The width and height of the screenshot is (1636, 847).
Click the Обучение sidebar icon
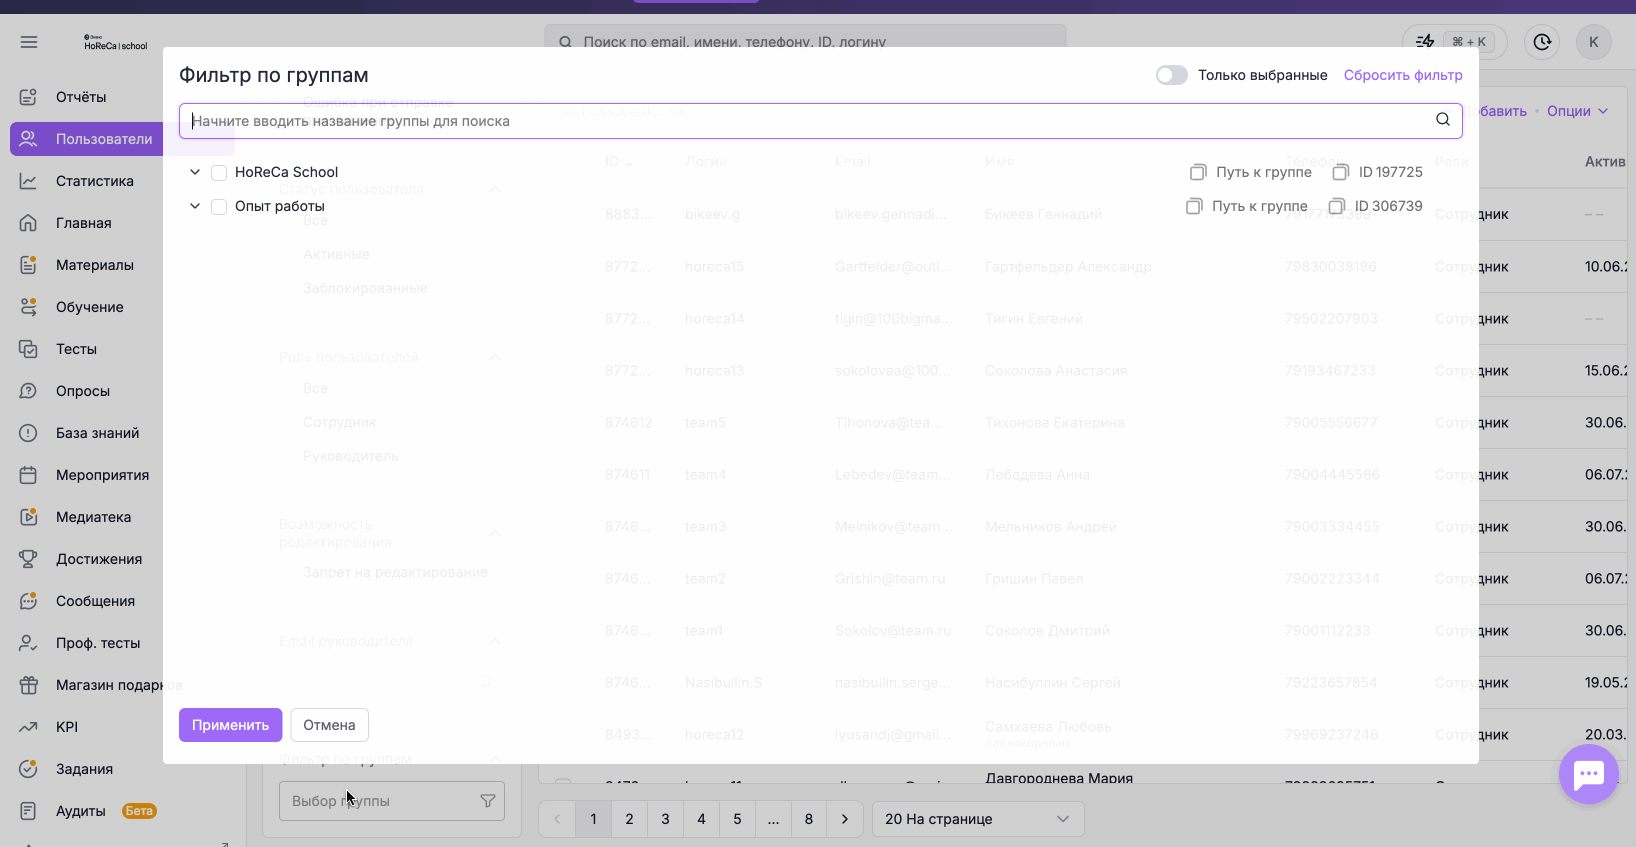pos(28,307)
